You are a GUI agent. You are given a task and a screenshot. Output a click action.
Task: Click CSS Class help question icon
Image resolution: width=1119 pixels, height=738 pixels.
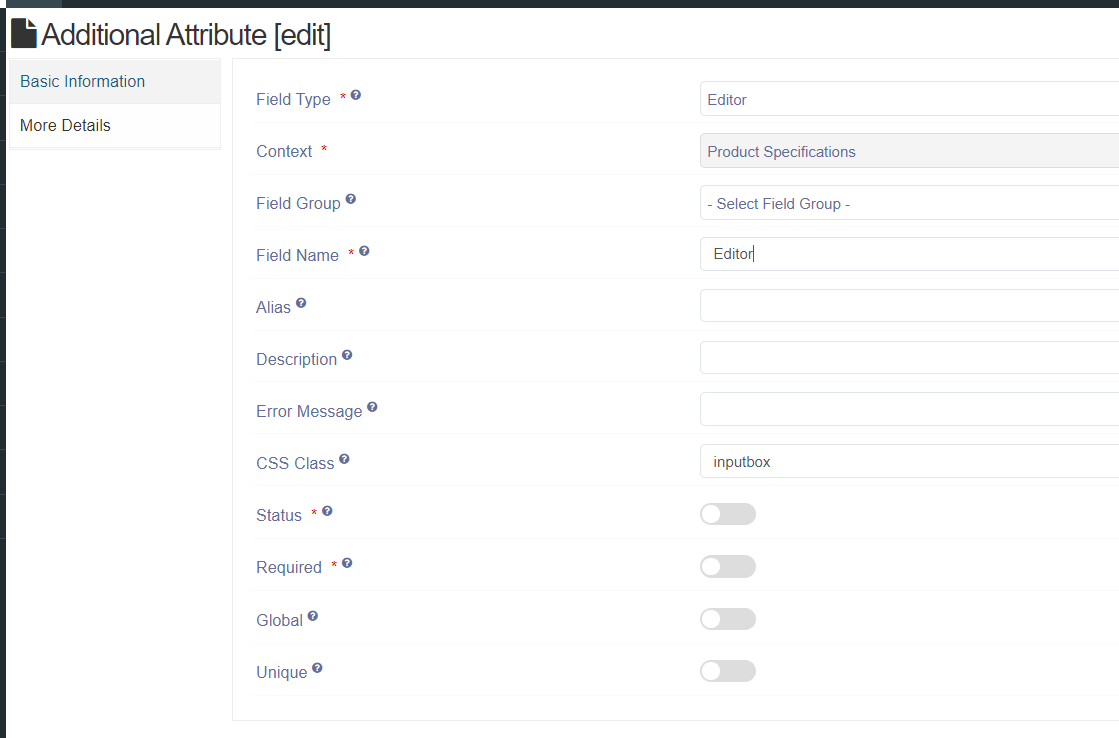tap(344, 460)
